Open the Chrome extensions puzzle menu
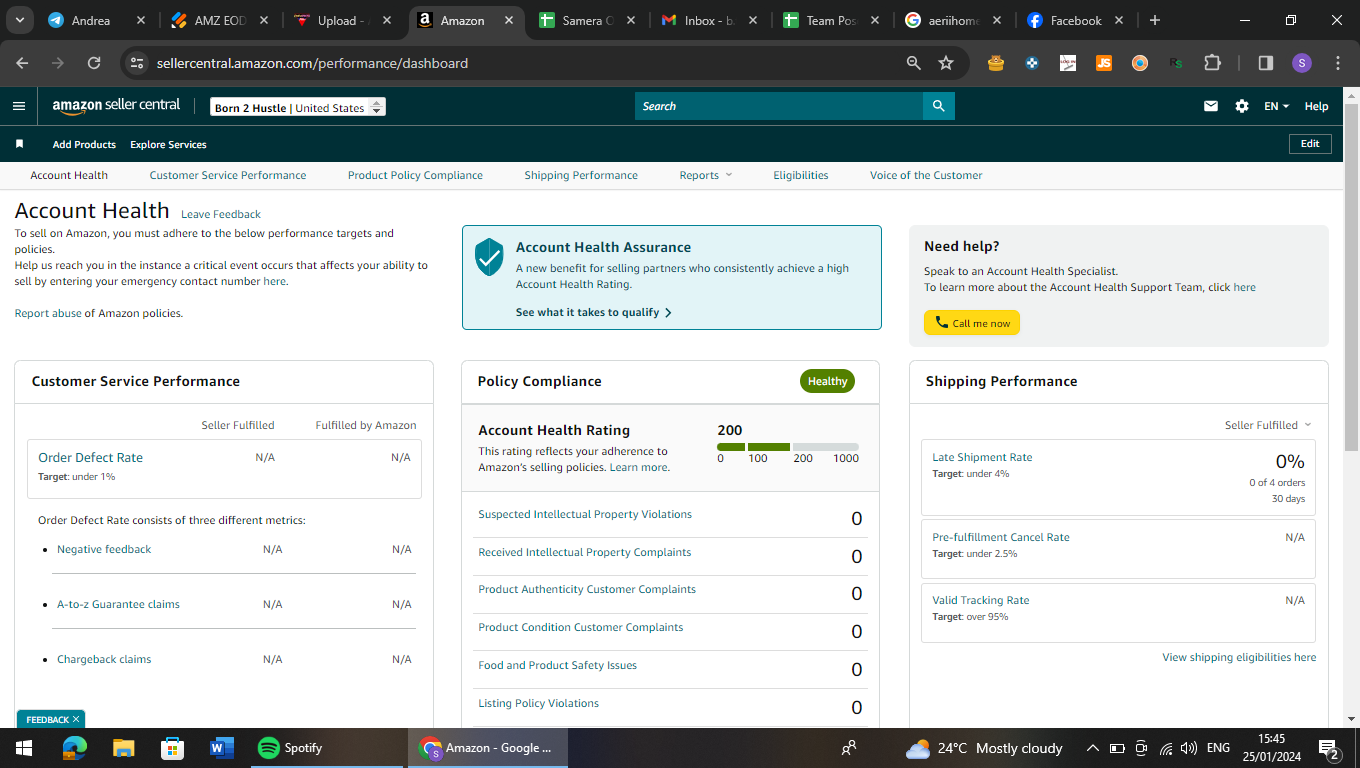This screenshot has width=1360, height=768. (x=1213, y=63)
